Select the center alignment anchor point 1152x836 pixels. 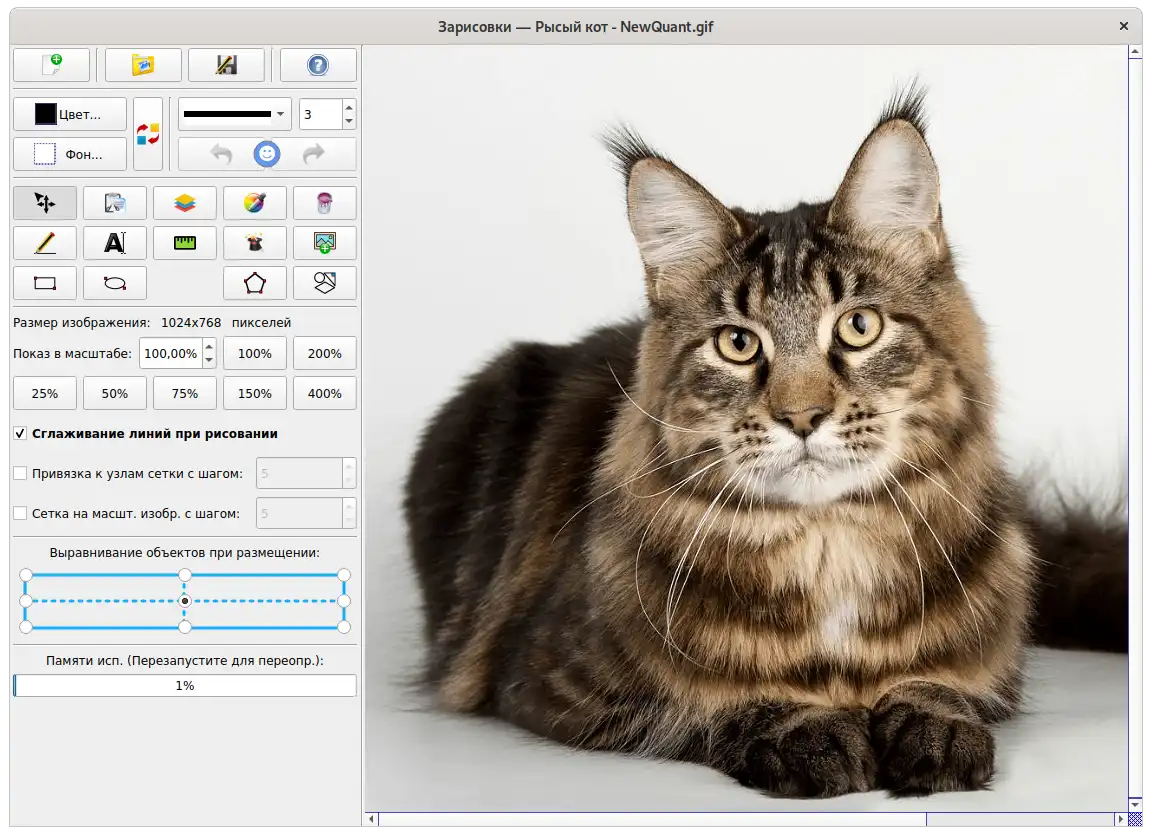click(x=184, y=601)
